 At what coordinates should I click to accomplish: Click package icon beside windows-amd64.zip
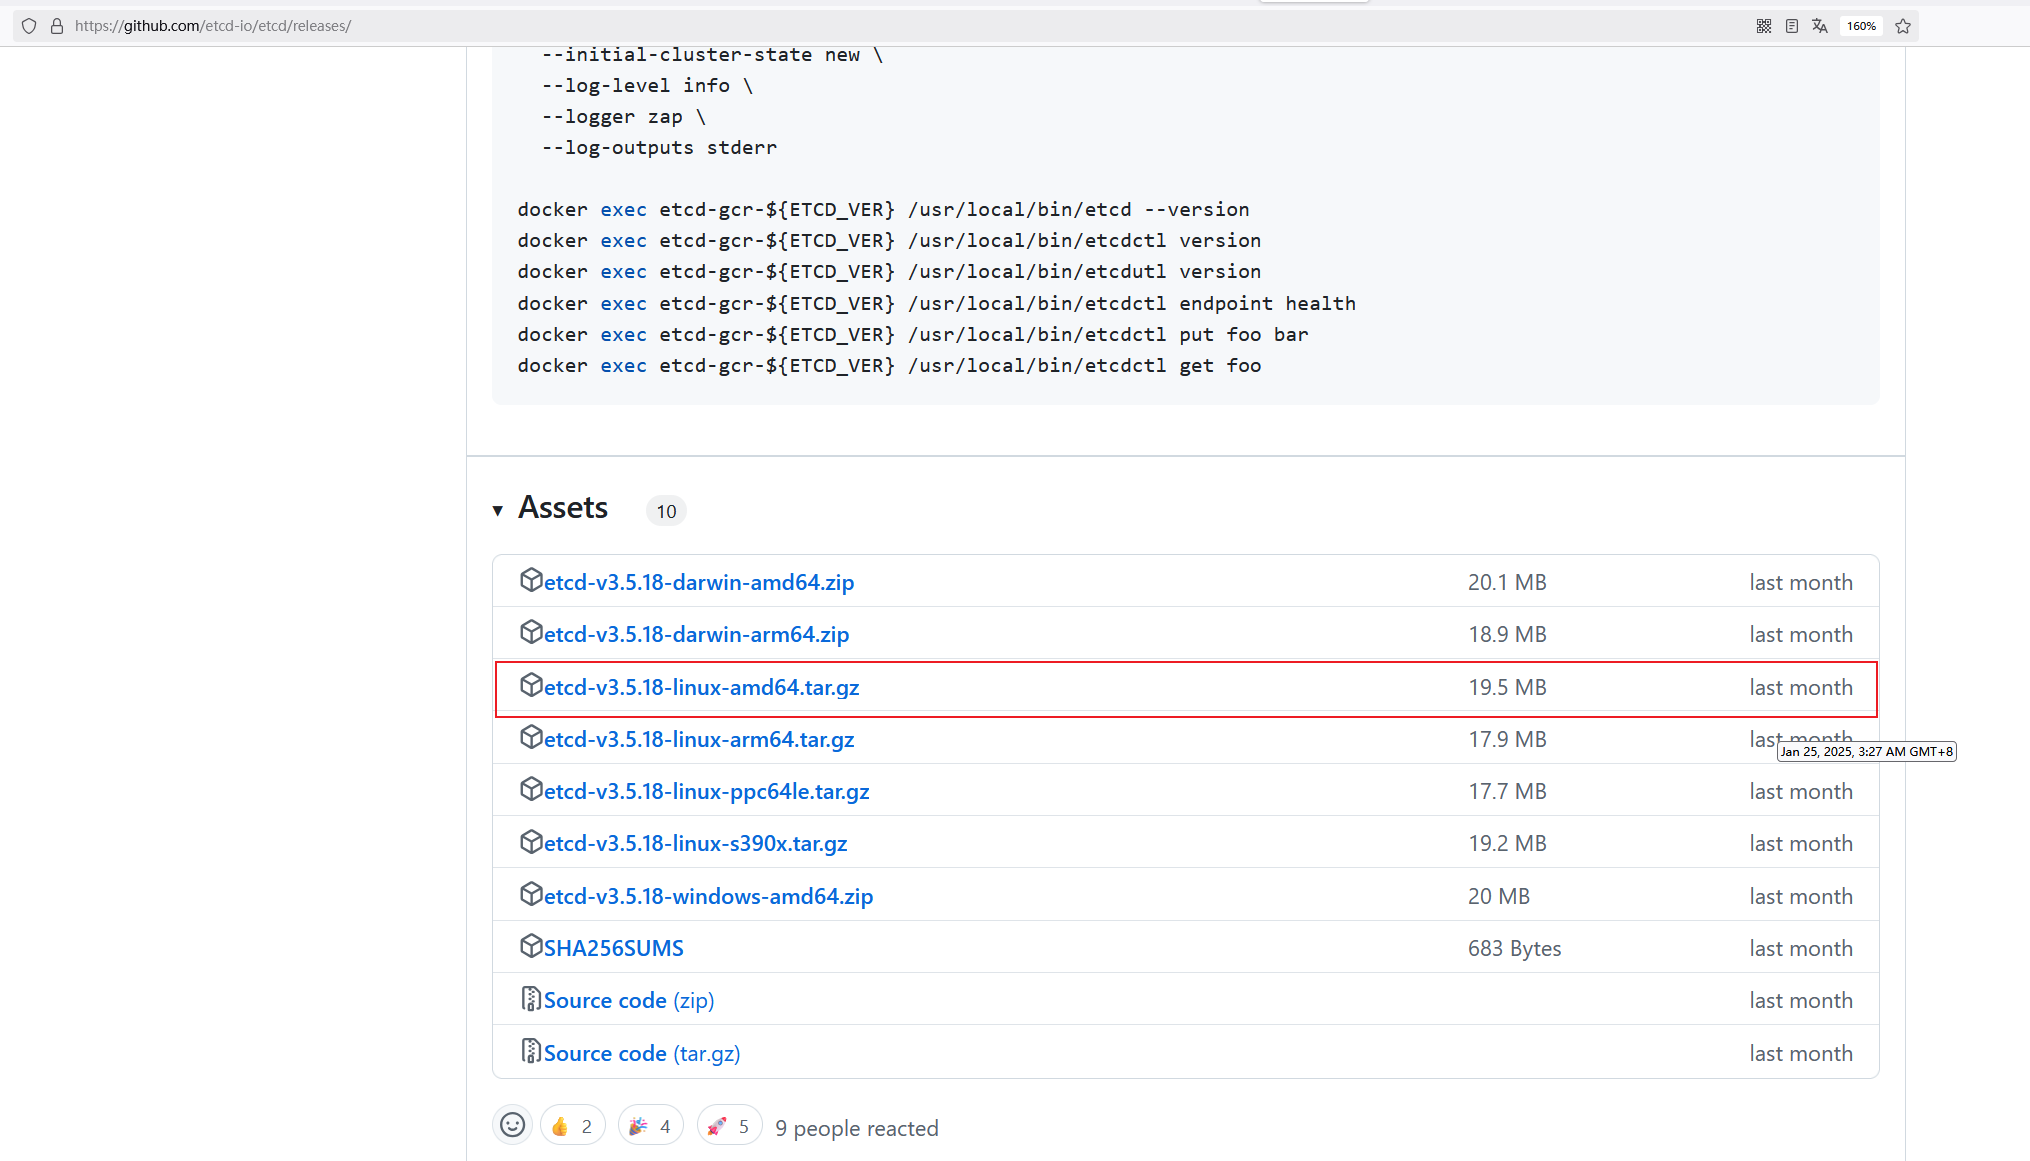531,894
